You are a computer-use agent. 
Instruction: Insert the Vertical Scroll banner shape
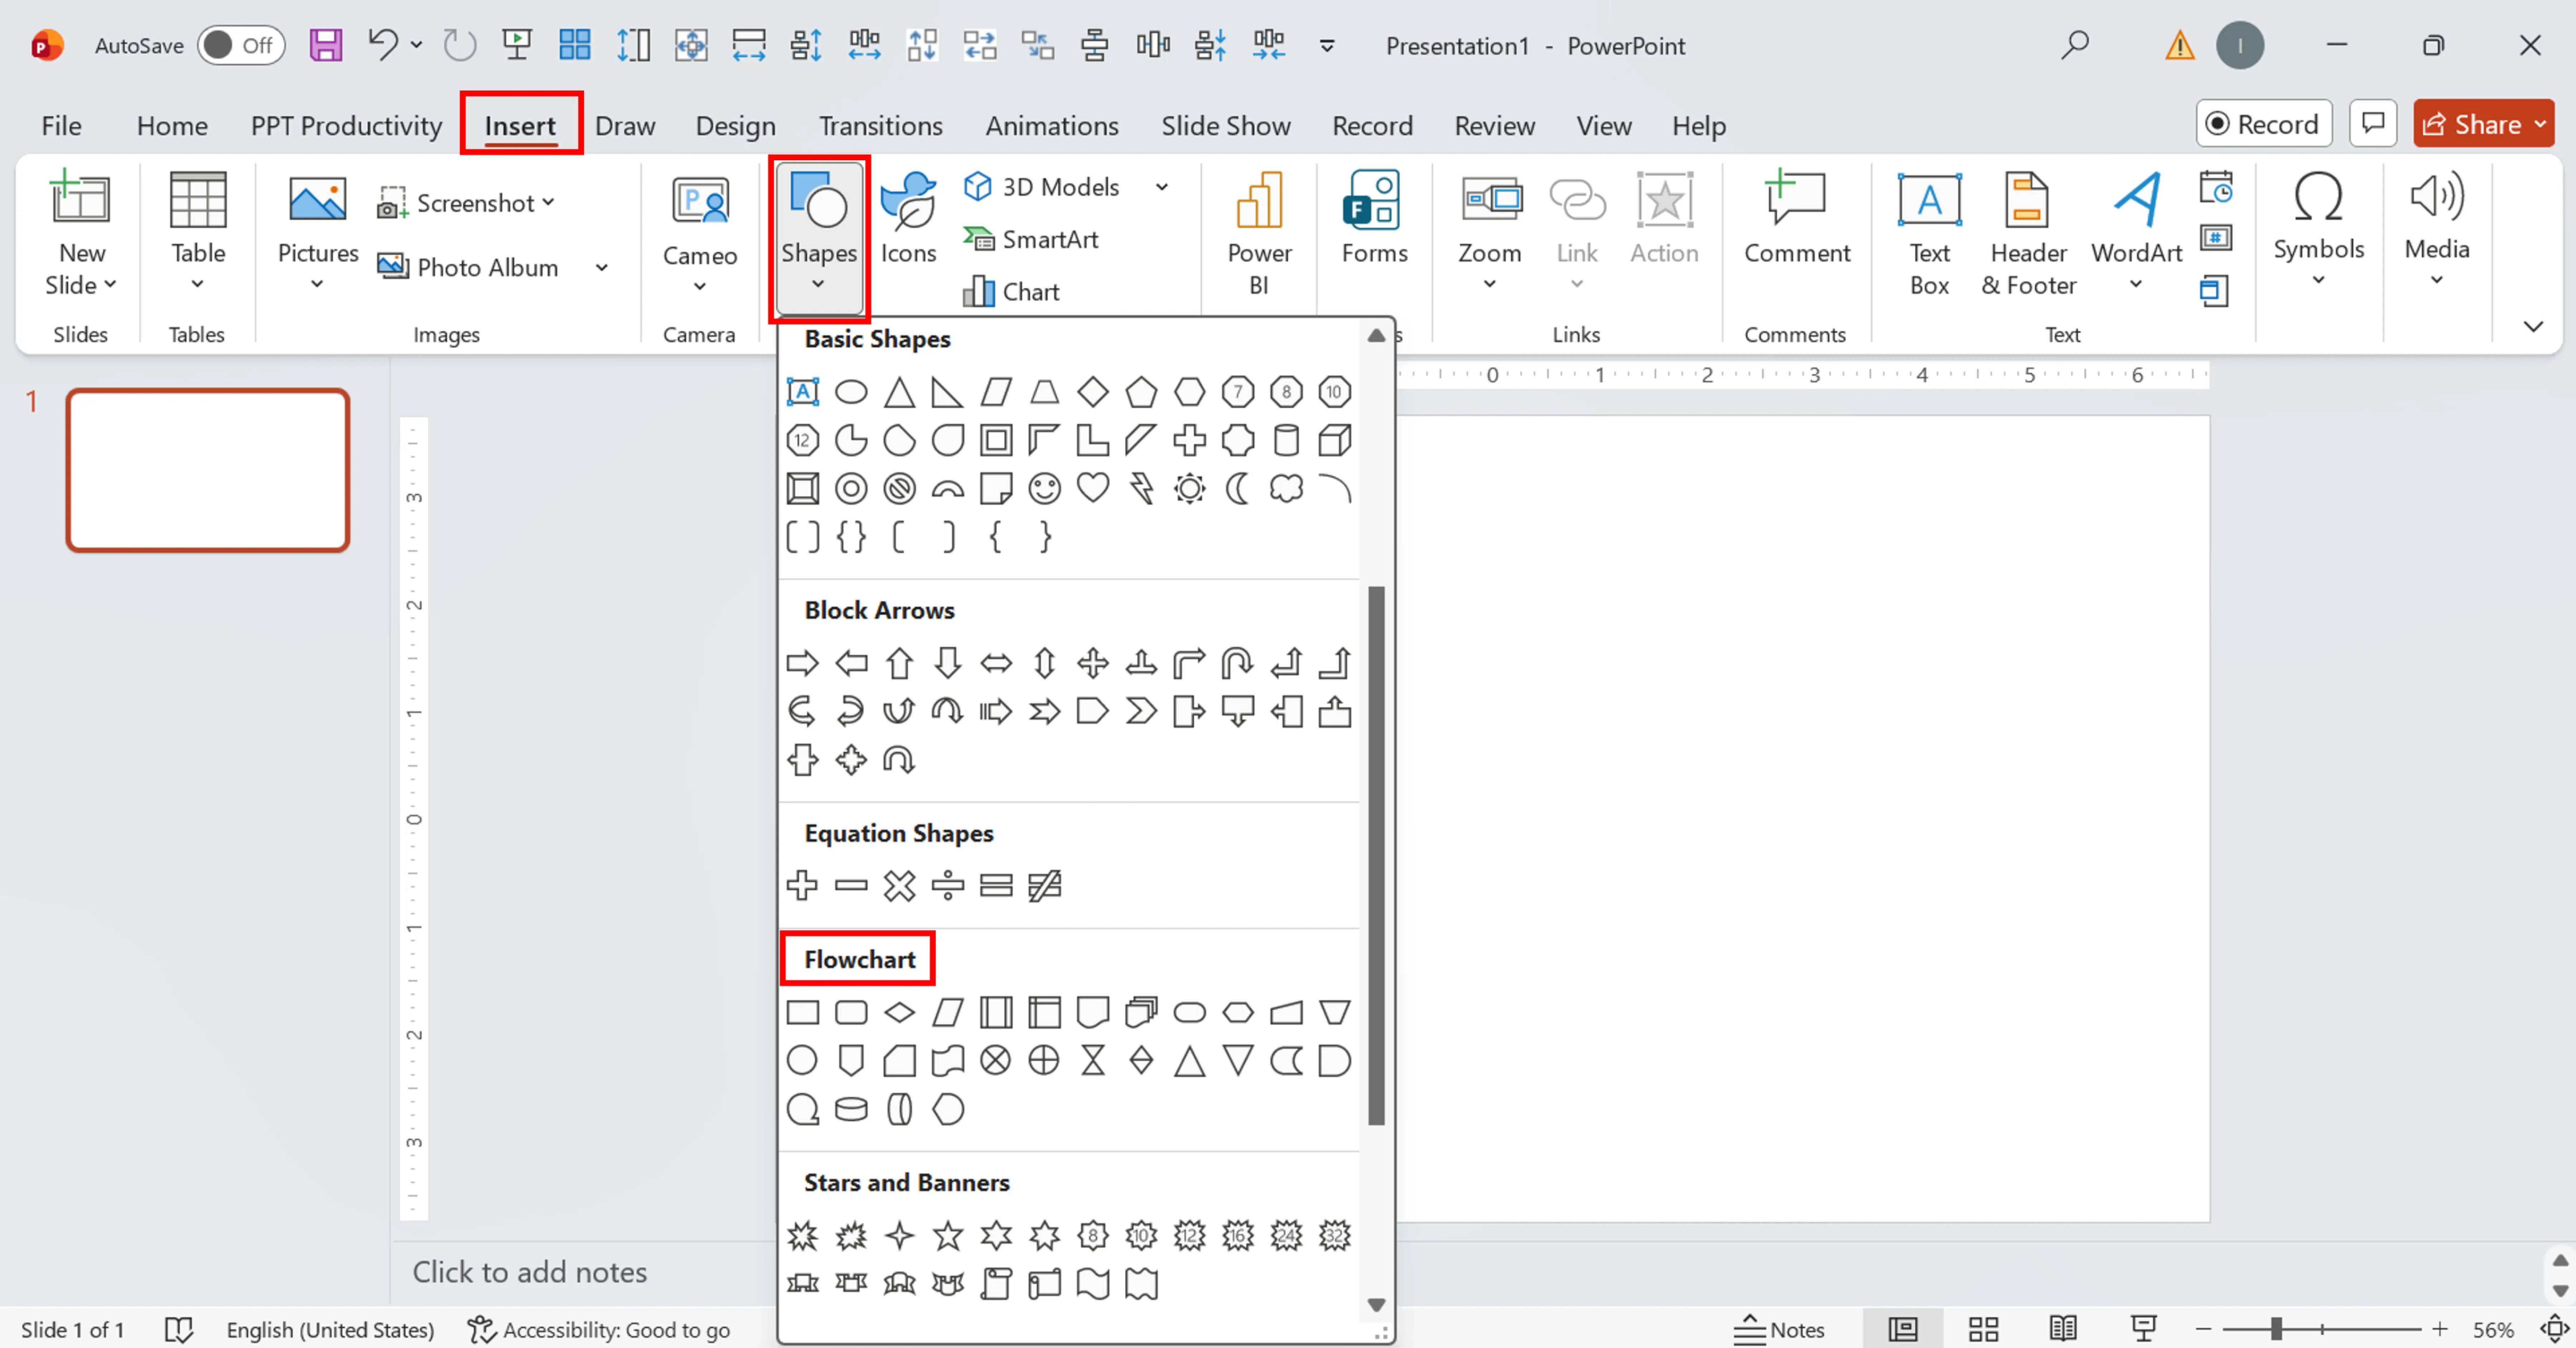pos(996,1284)
